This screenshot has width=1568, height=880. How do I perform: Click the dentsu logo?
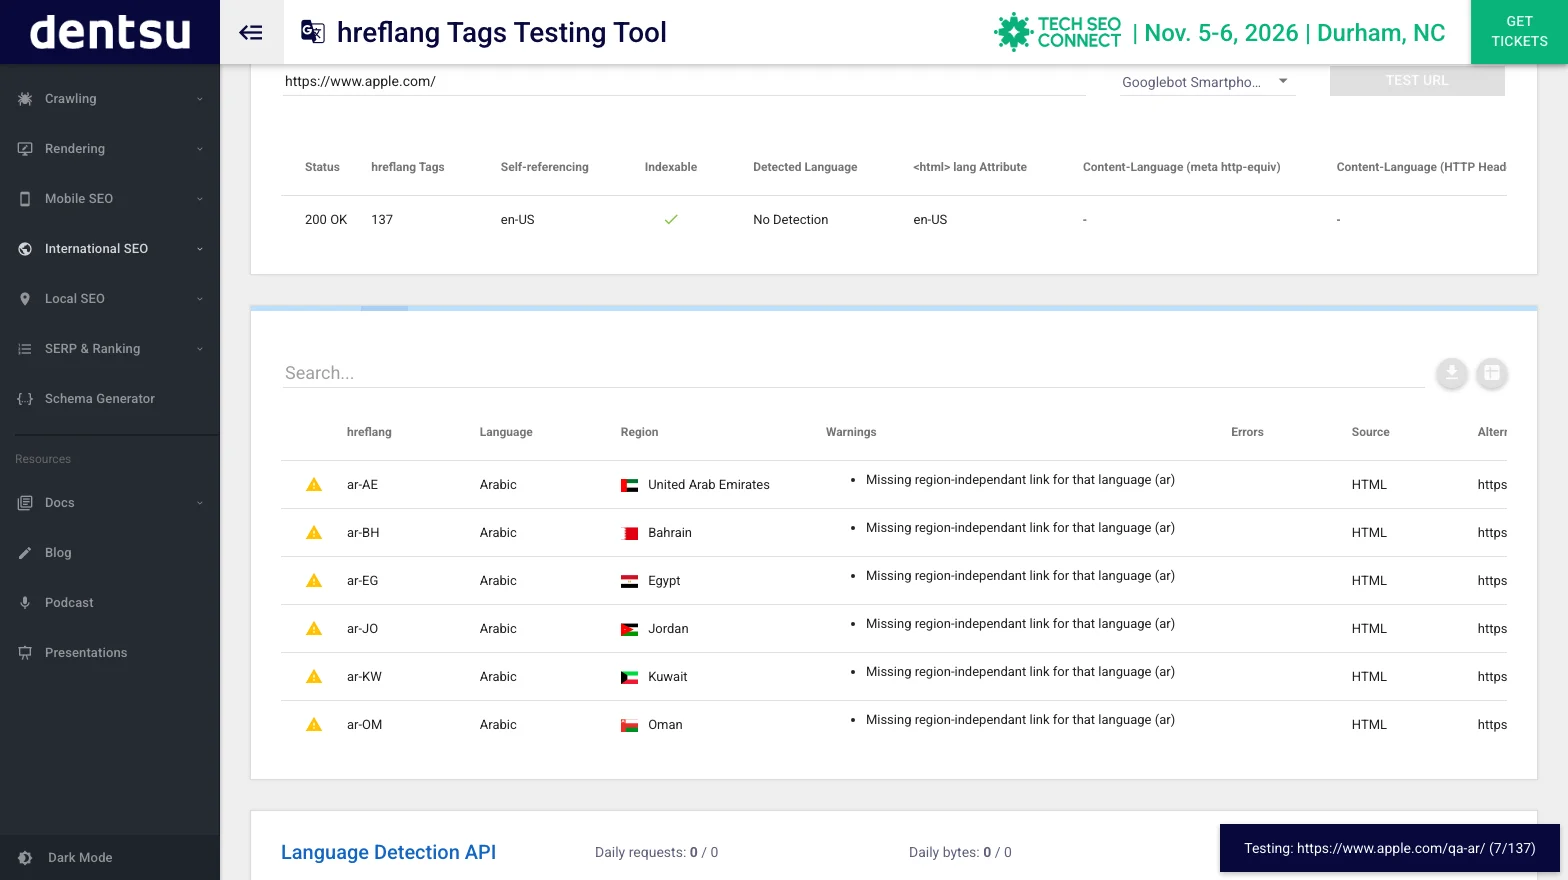(x=110, y=32)
